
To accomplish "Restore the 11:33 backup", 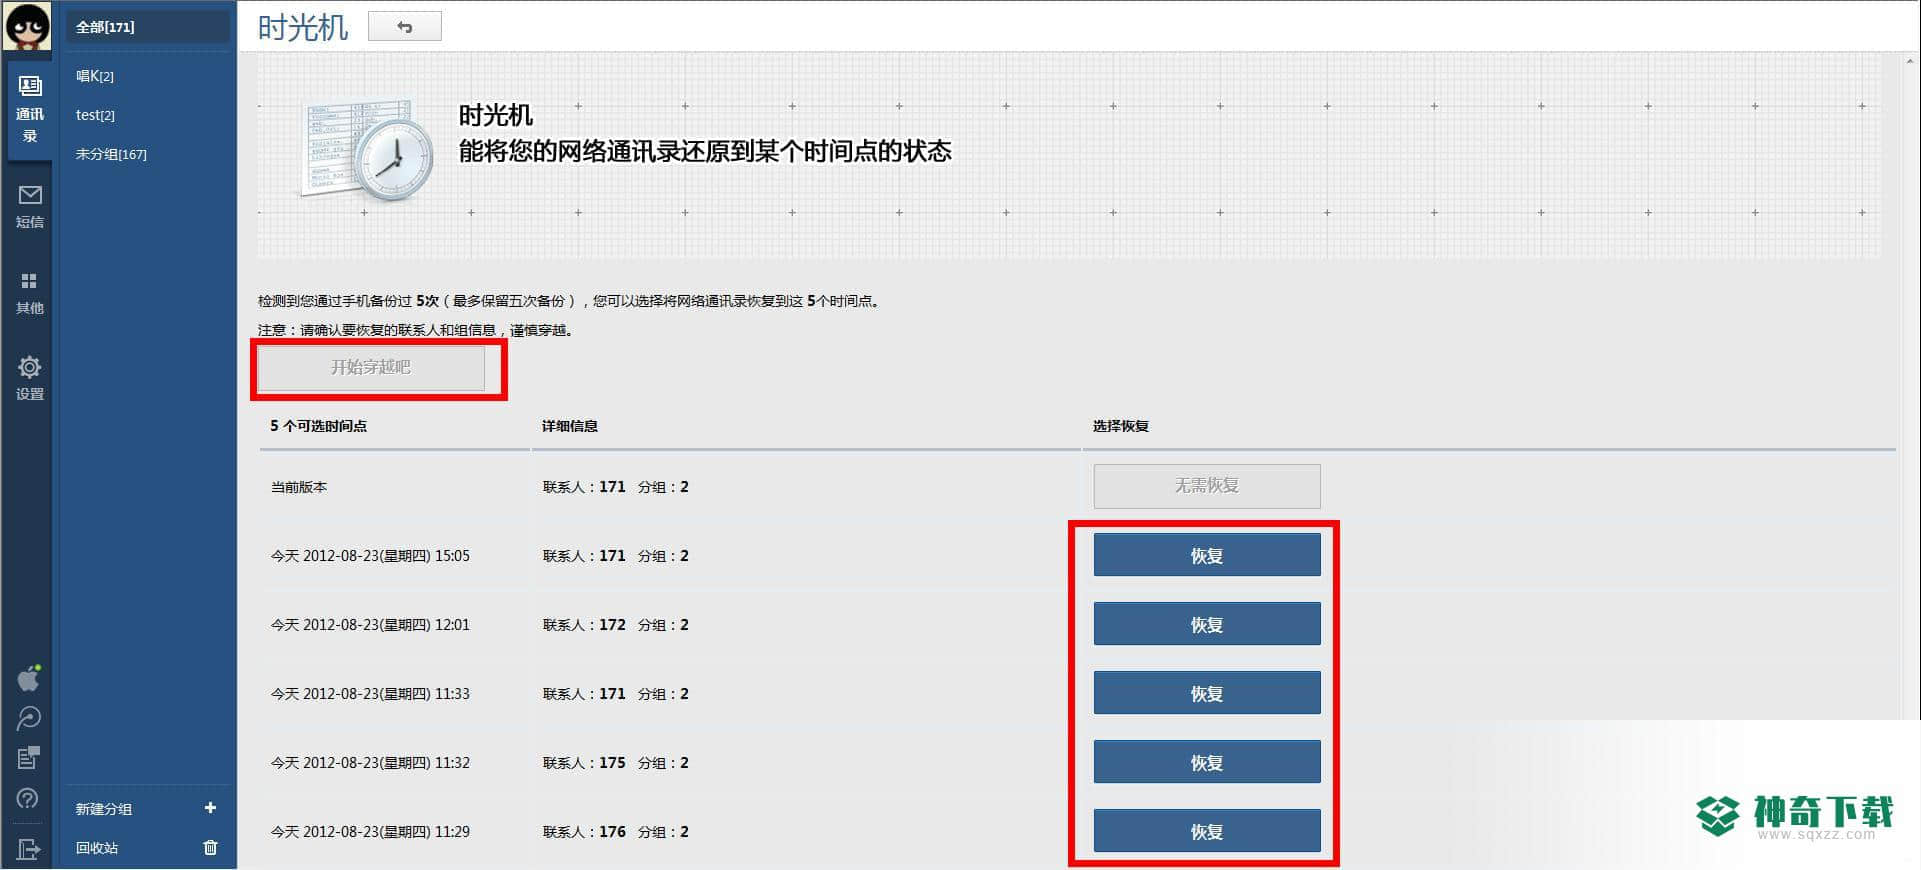I will coord(1207,693).
